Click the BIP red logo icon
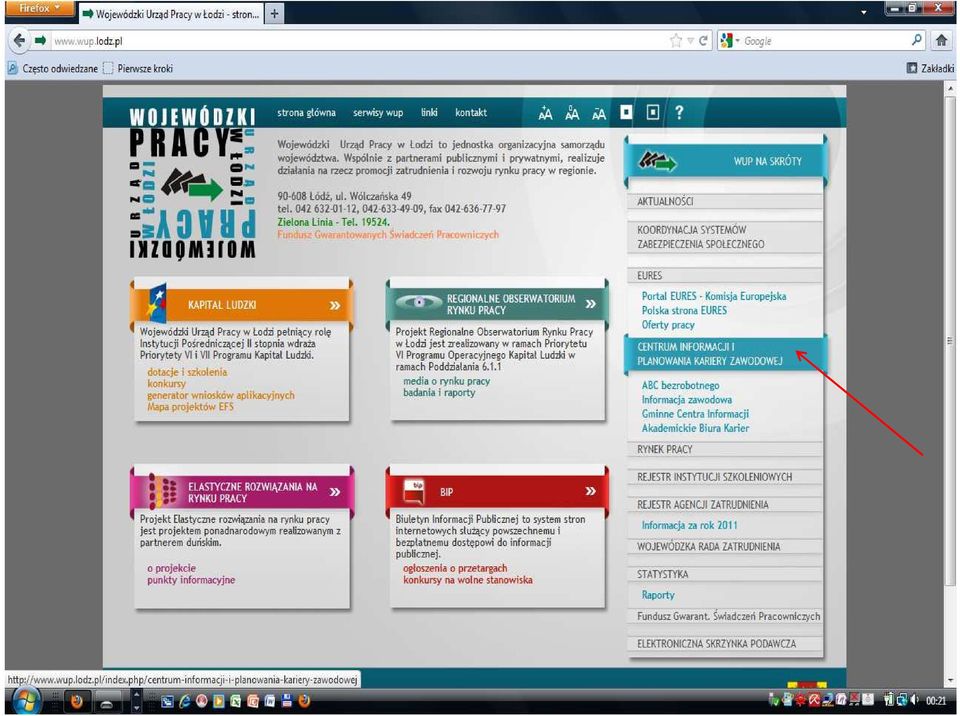The height and width of the screenshot is (716, 960). pos(414,491)
